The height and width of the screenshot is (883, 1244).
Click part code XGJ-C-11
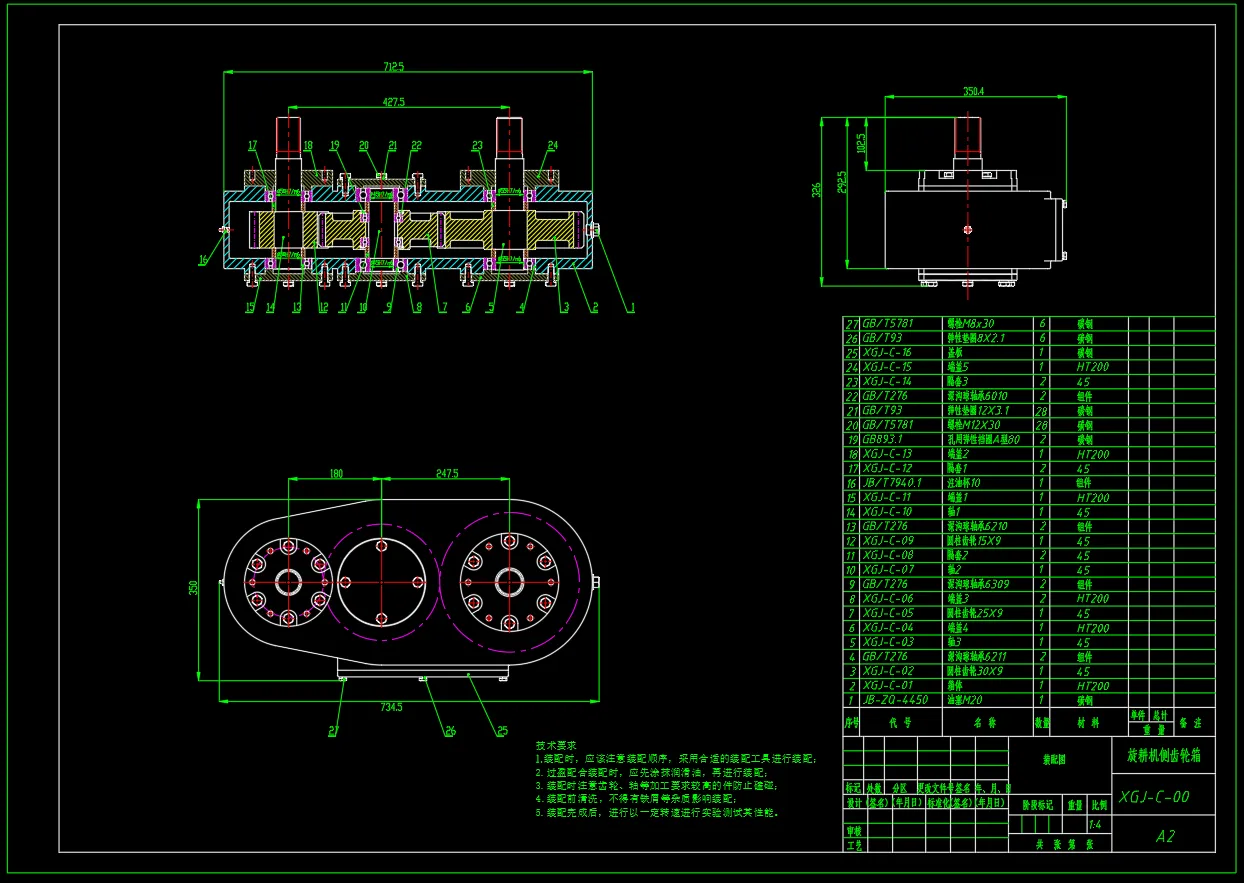tap(886, 498)
